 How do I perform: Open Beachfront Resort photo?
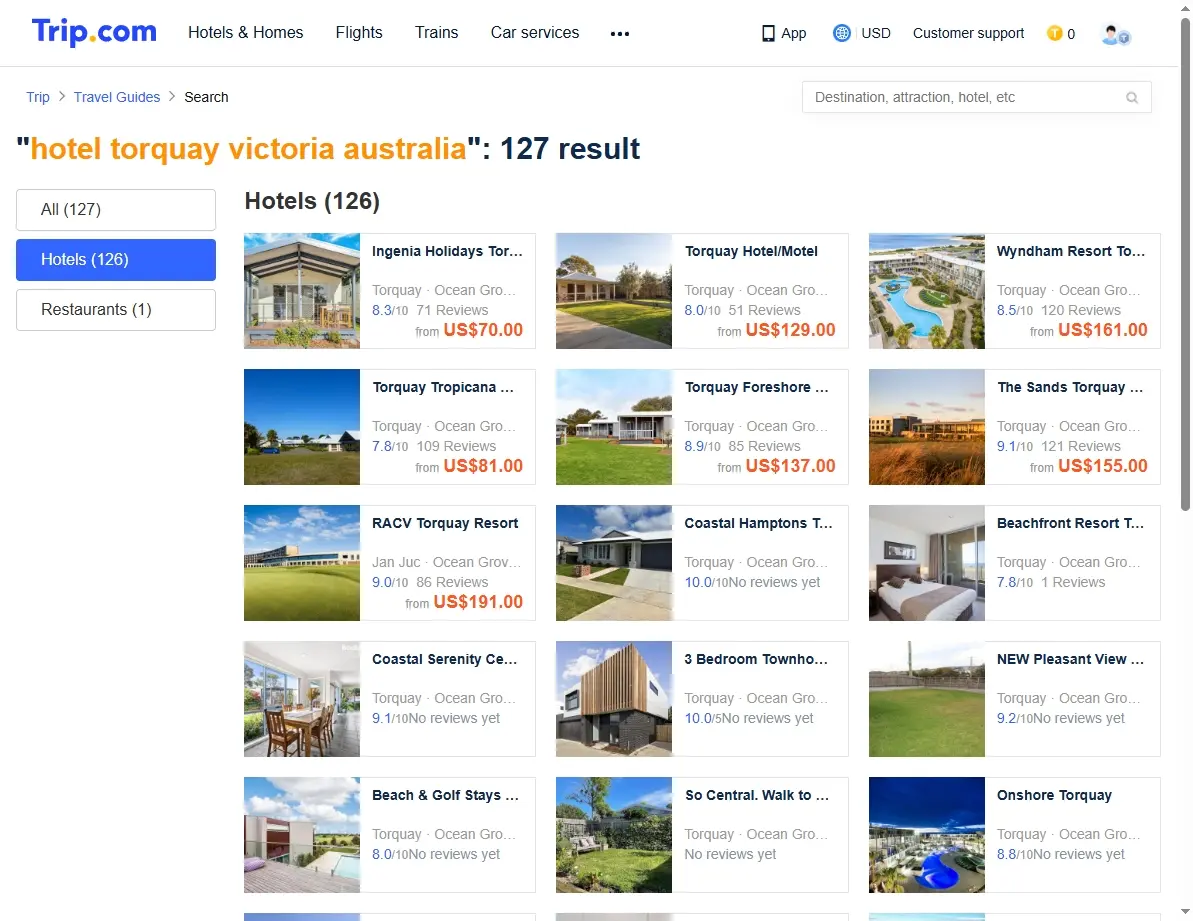[x=927, y=563]
